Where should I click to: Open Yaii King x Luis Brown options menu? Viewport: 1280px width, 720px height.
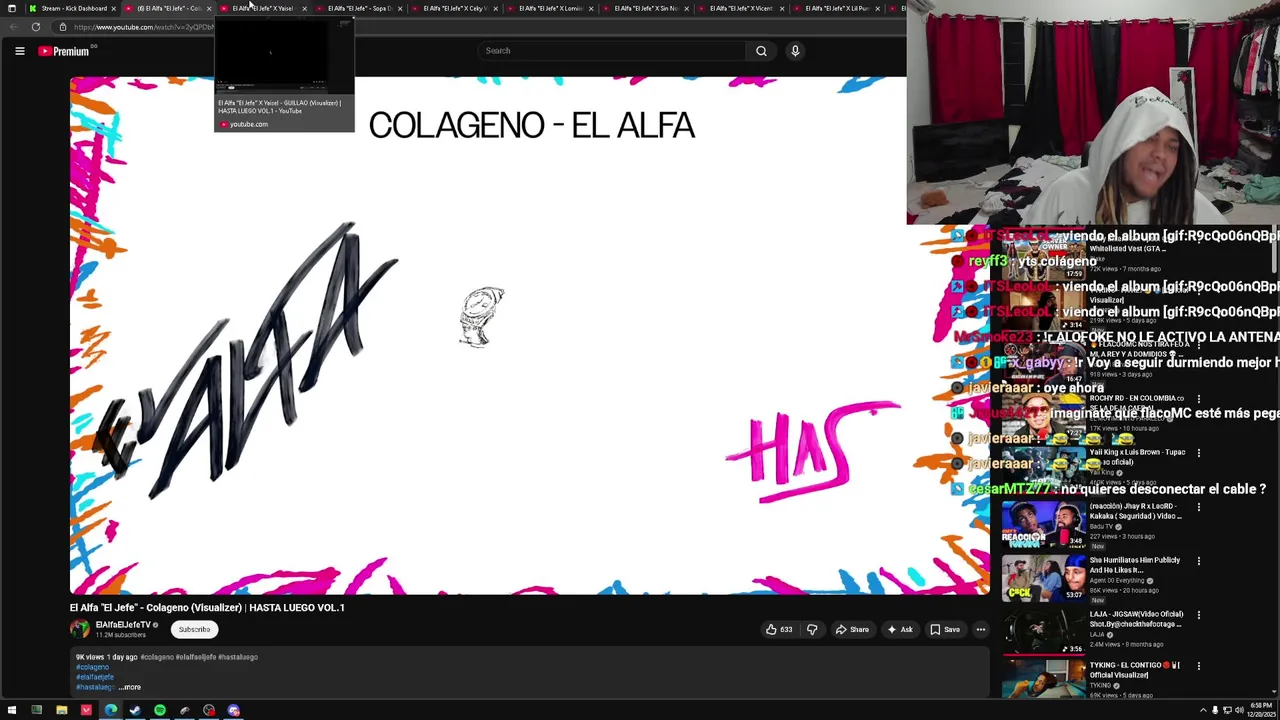tap(1199, 453)
